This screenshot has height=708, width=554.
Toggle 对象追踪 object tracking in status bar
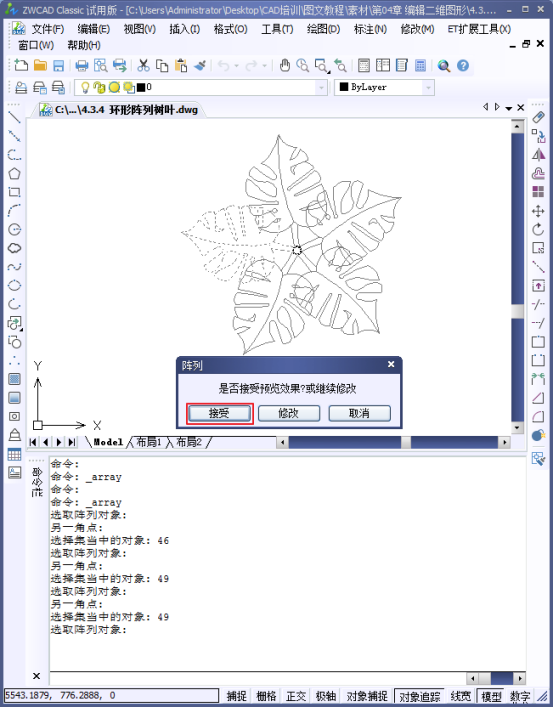point(419,696)
